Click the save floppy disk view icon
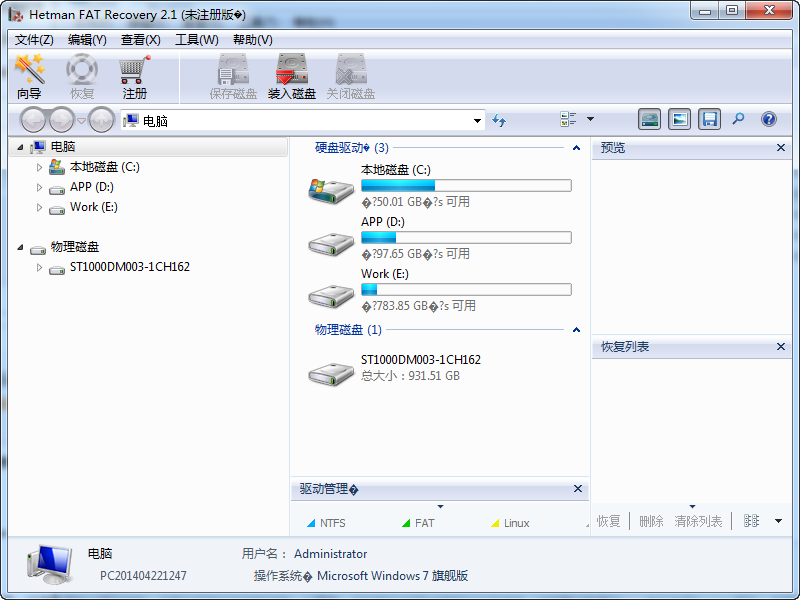The width and height of the screenshot is (800, 600). tap(709, 119)
